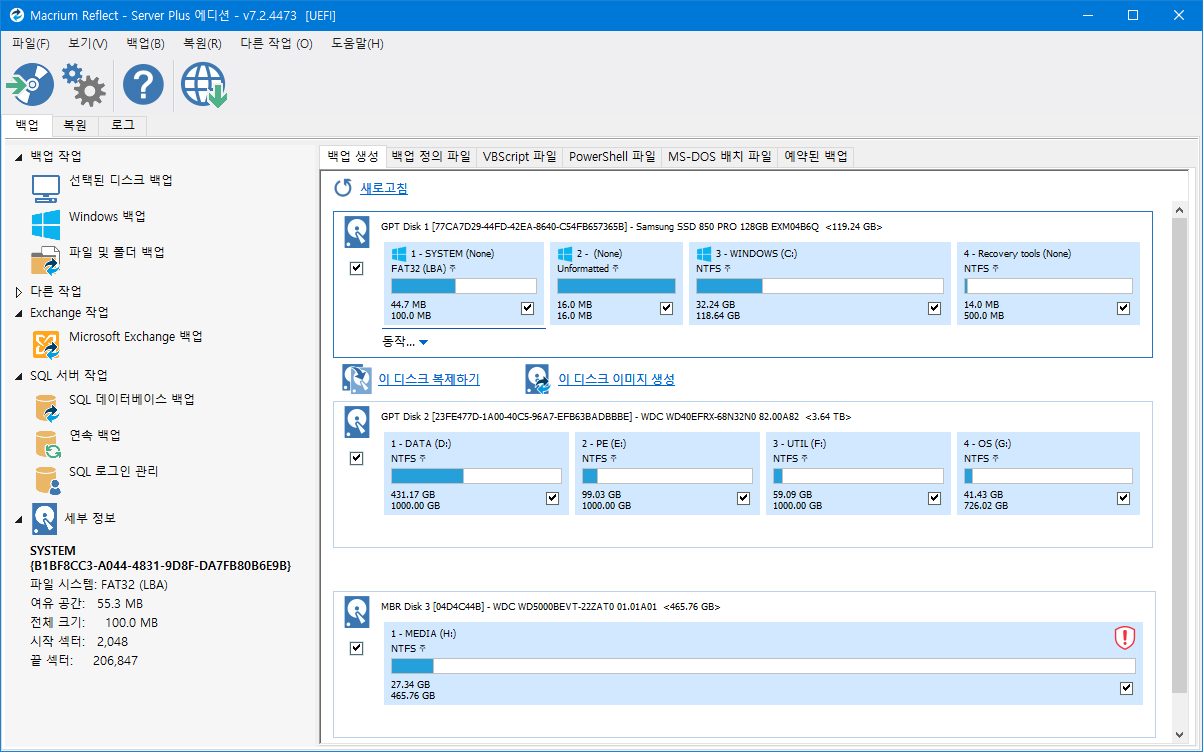Click the 1 - DATA (D:) usage bar
Viewport: 1203px width, 752px height.
pyautogui.click(x=476, y=476)
